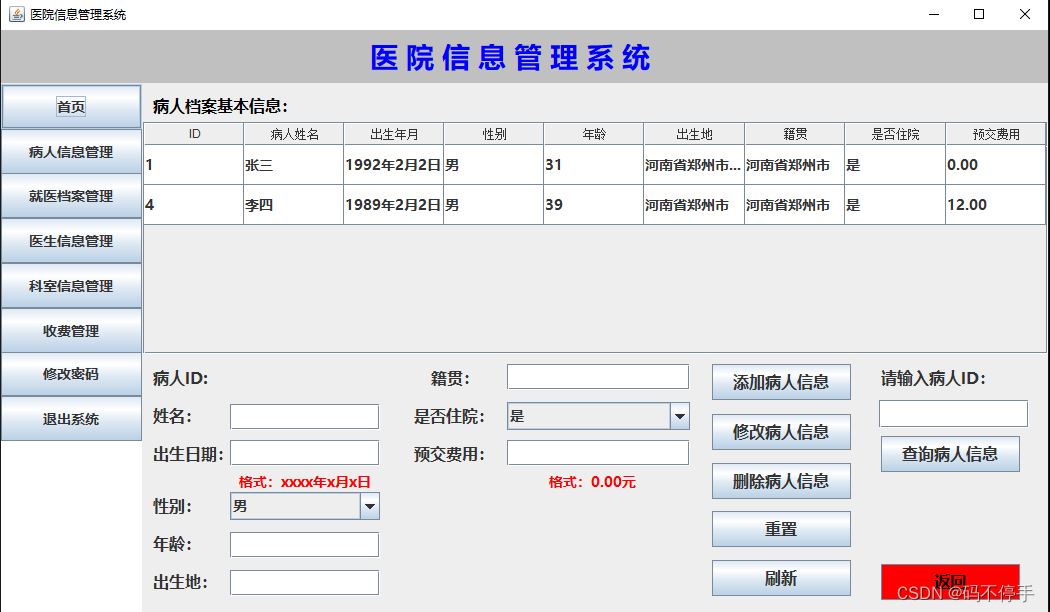The height and width of the screenshot is (612, 1050).
Task: Click 是 hospitalization cell in 张三 row
Action: [x=895, y=165]
